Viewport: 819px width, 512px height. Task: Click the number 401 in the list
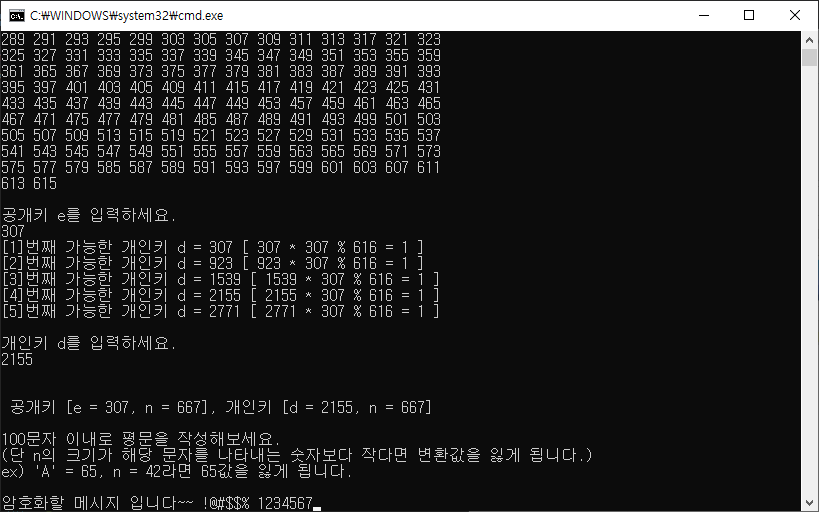[77, 87]
